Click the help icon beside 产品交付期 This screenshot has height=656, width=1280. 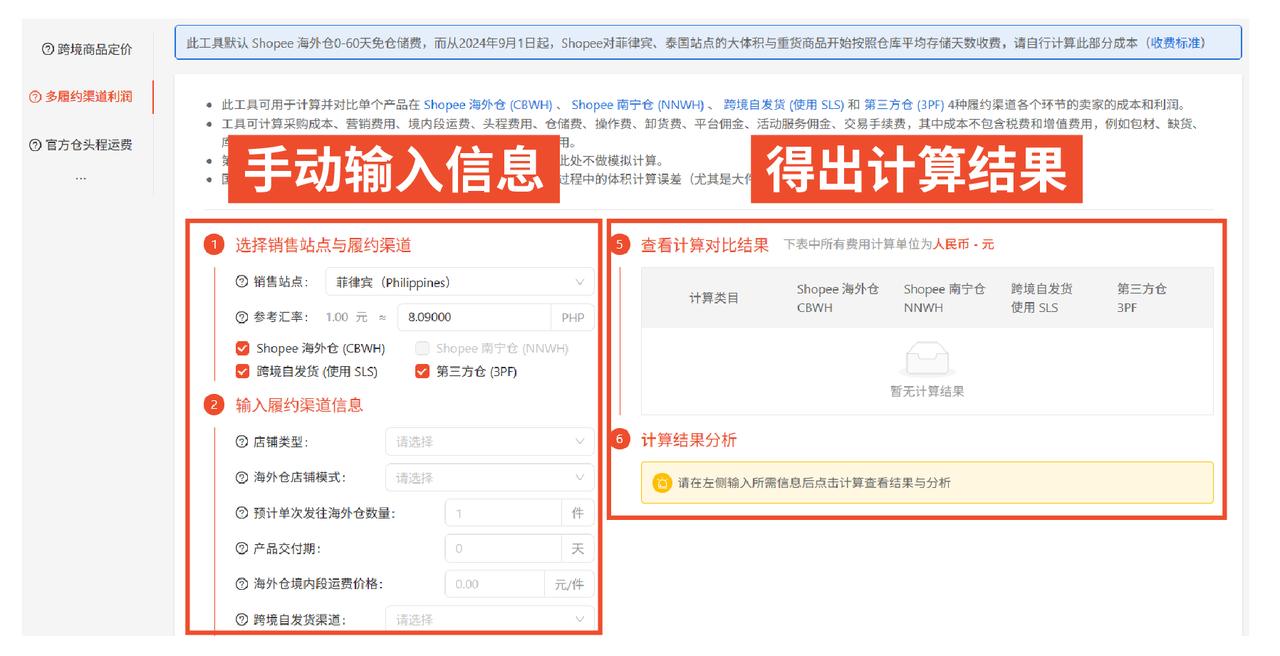[x=241, y=548]
